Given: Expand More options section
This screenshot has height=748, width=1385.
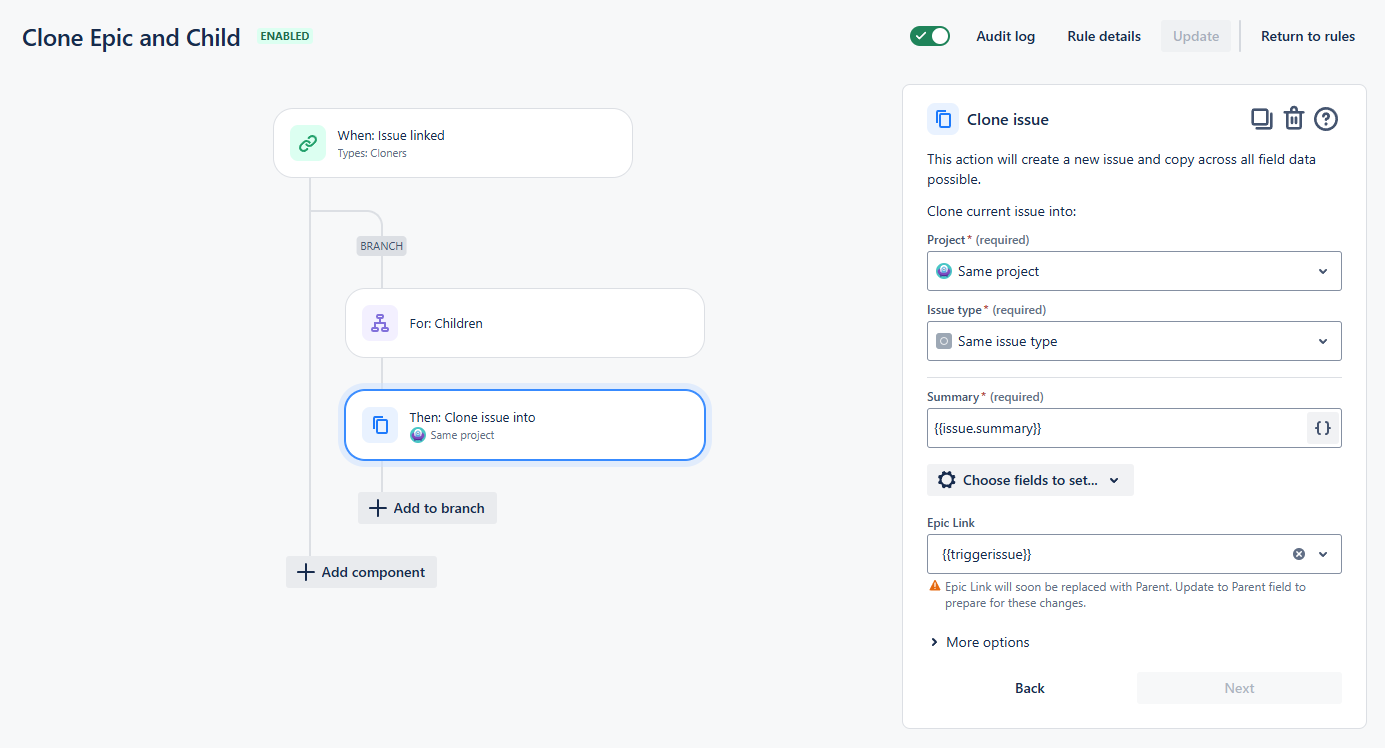Looking at the screenshot, I should [979, 642].
